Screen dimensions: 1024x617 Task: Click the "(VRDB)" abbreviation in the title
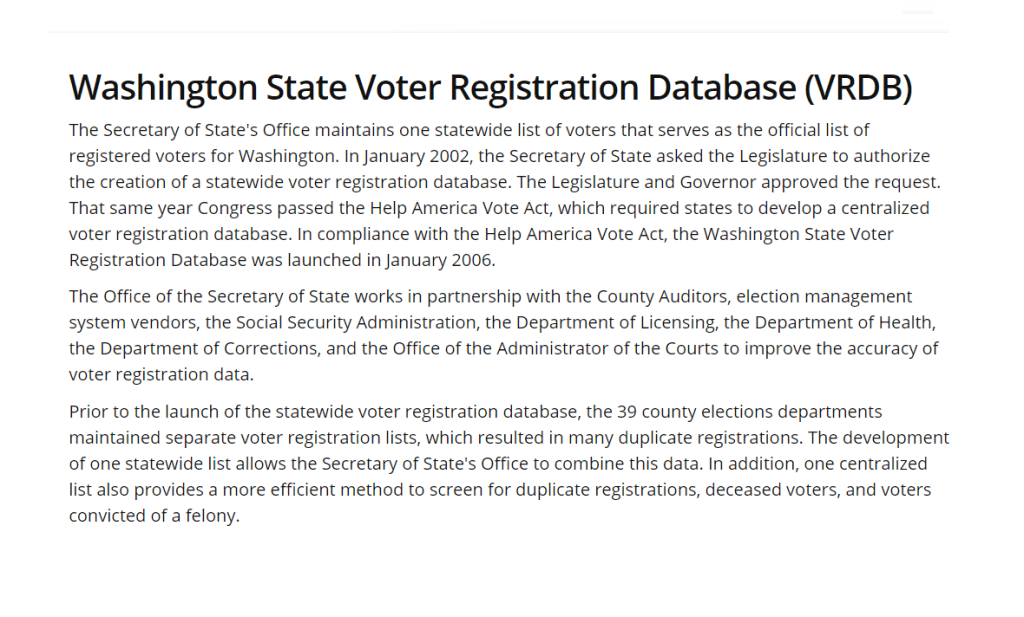coord(858,88)
